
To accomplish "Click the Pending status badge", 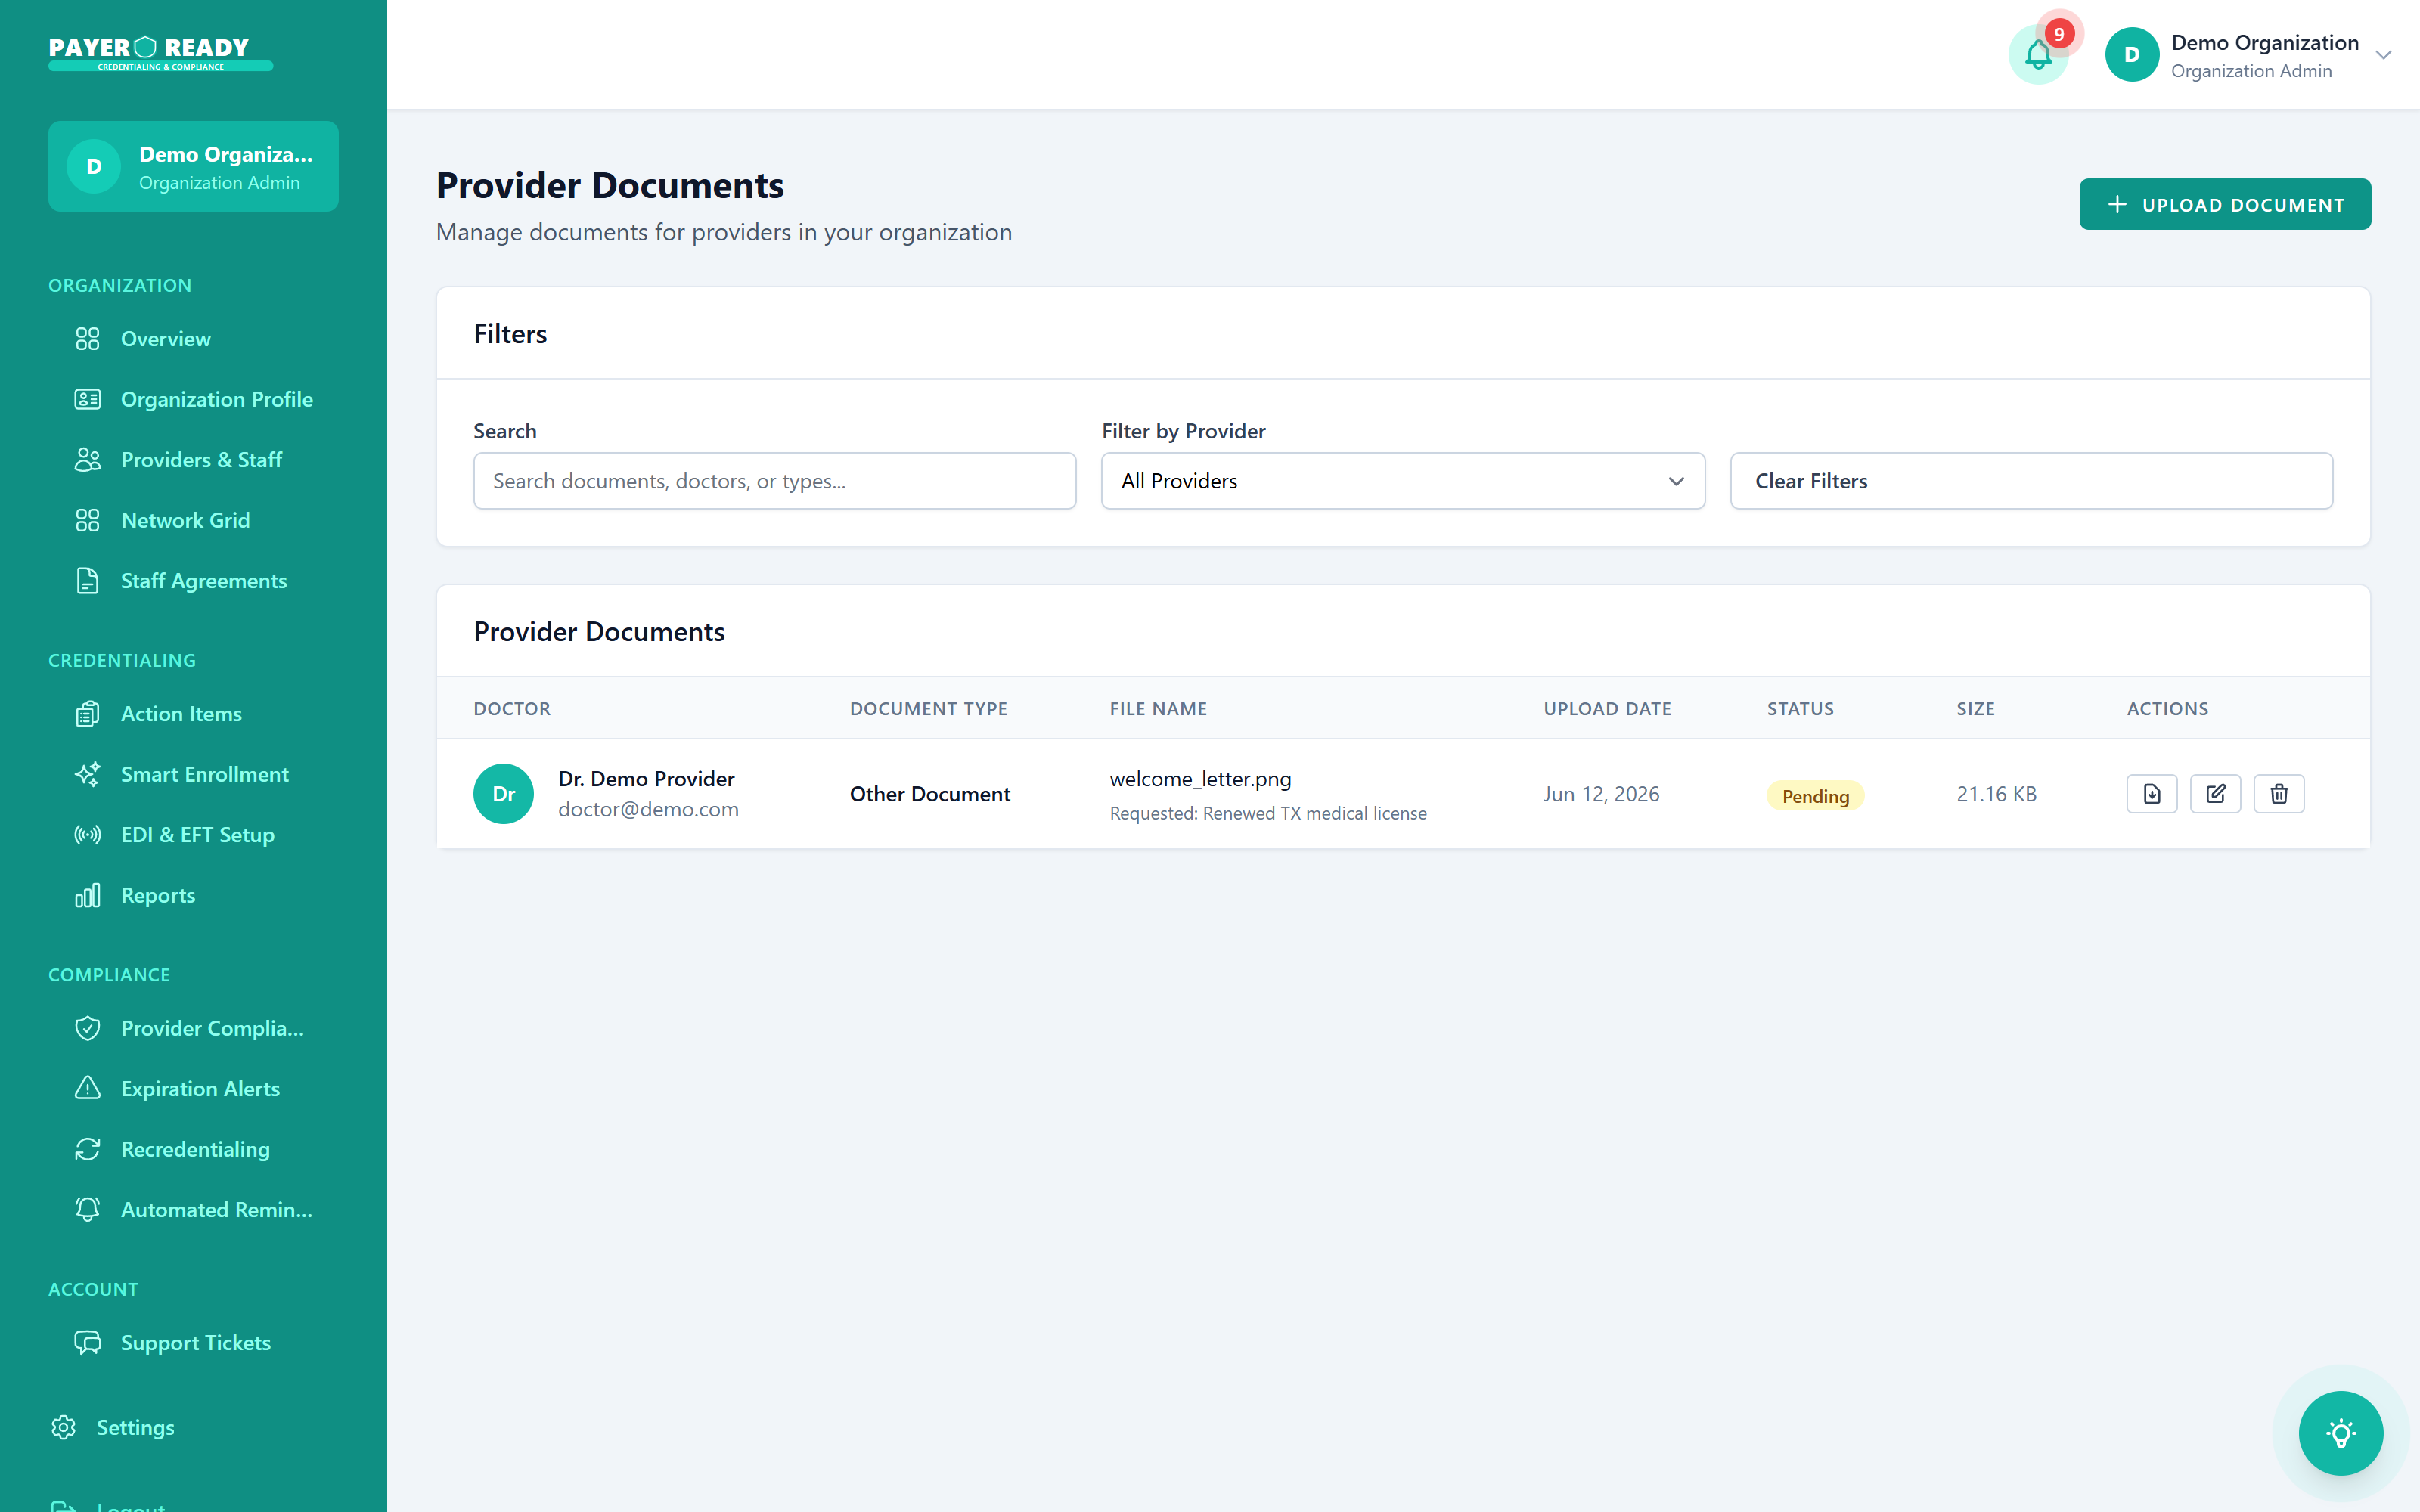I will pos(1815,796).
